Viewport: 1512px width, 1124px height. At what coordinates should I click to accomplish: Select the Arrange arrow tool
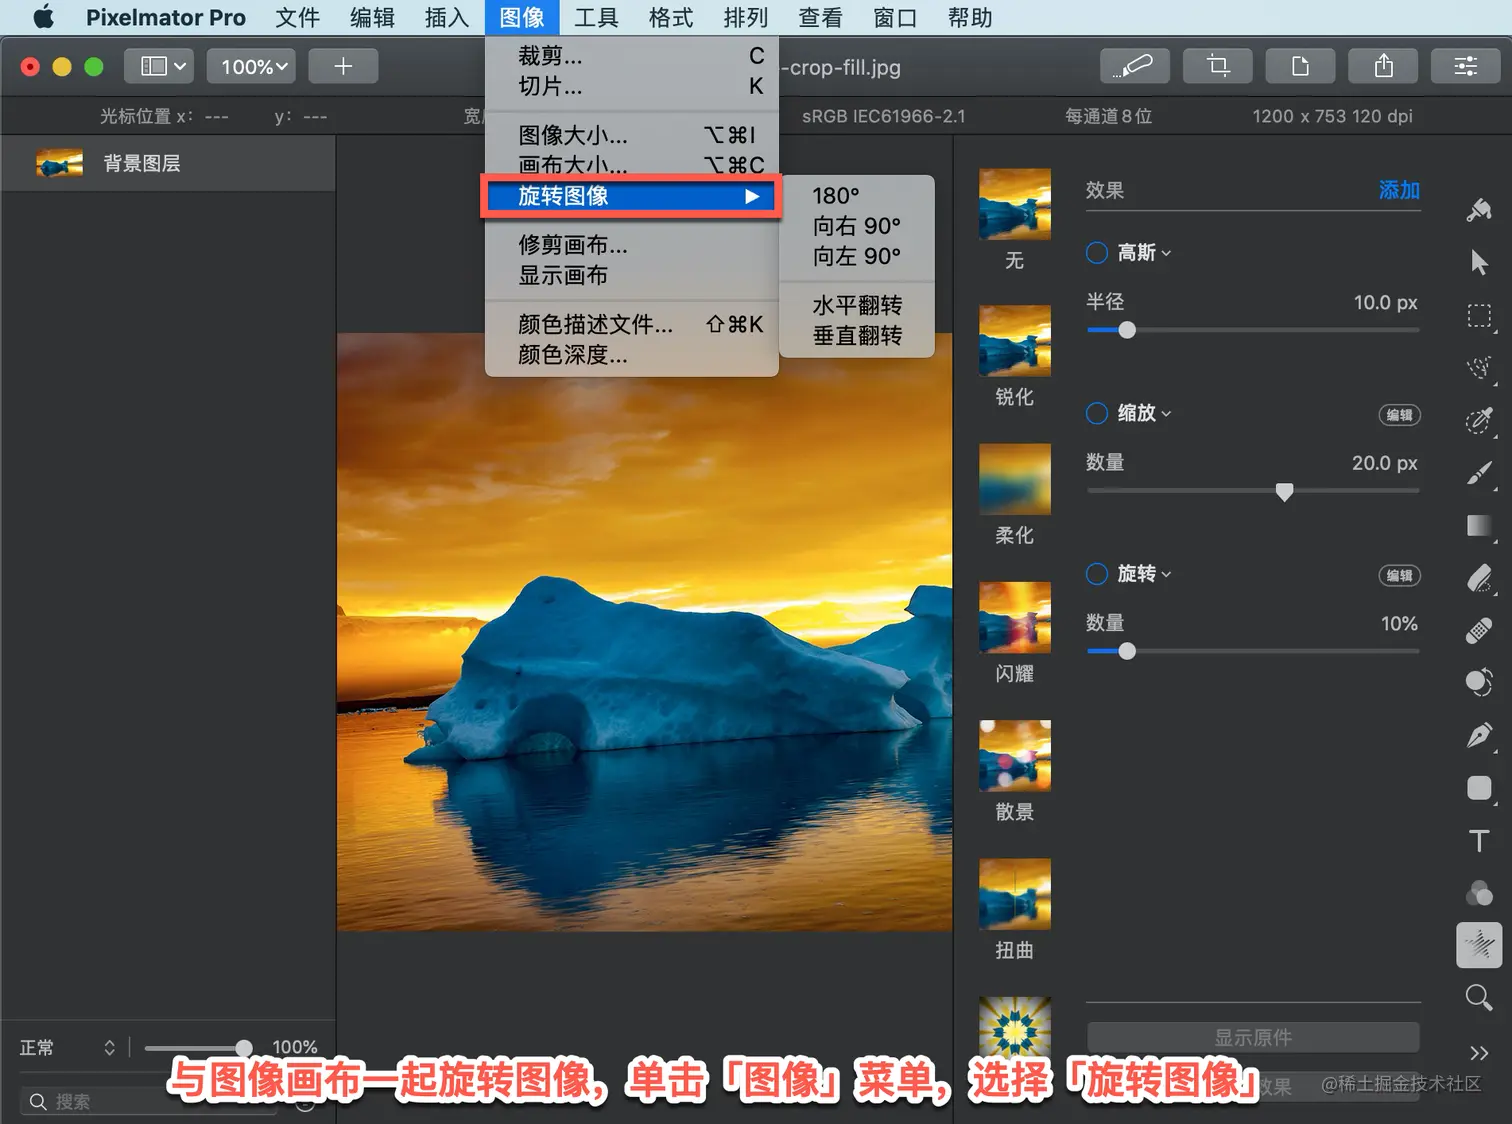1479,263
